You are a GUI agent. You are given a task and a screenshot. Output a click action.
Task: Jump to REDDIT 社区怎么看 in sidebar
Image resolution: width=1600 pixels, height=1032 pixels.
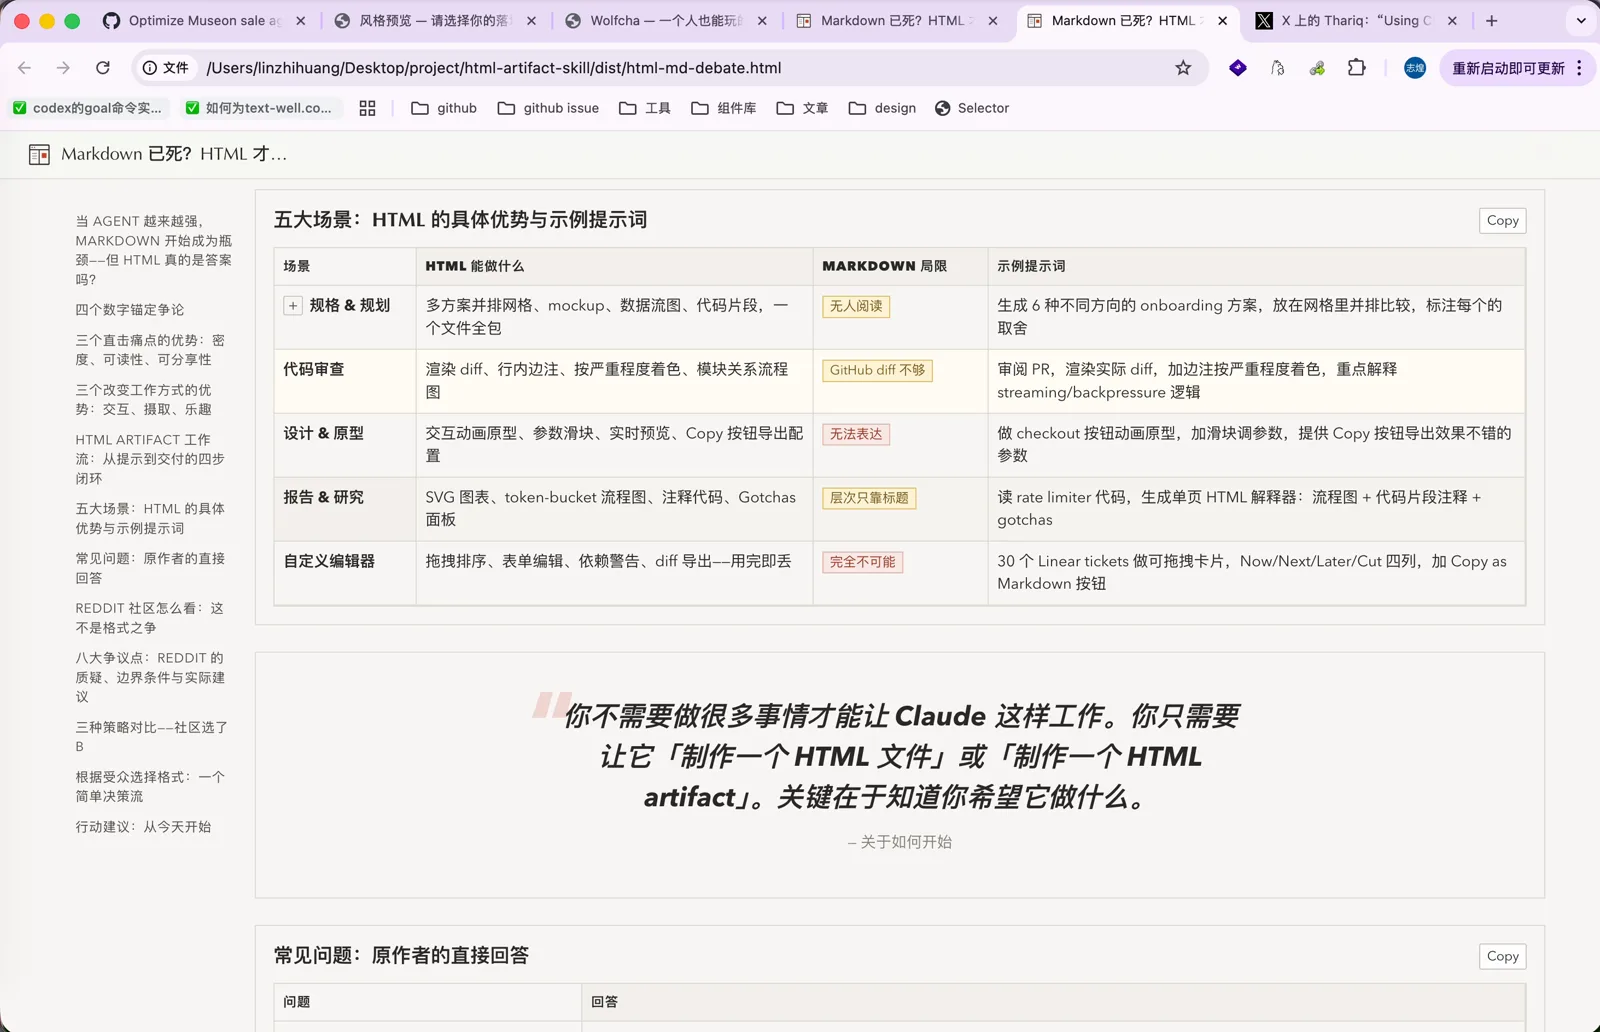pyautogui.click(x=150, y=618)
